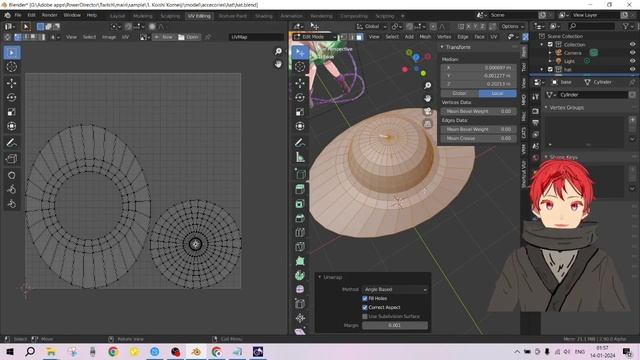Pick the Measure tool in the 3D viewport
Image resolution: width=640 pixels, height=360 pixels.
(300, 157)
